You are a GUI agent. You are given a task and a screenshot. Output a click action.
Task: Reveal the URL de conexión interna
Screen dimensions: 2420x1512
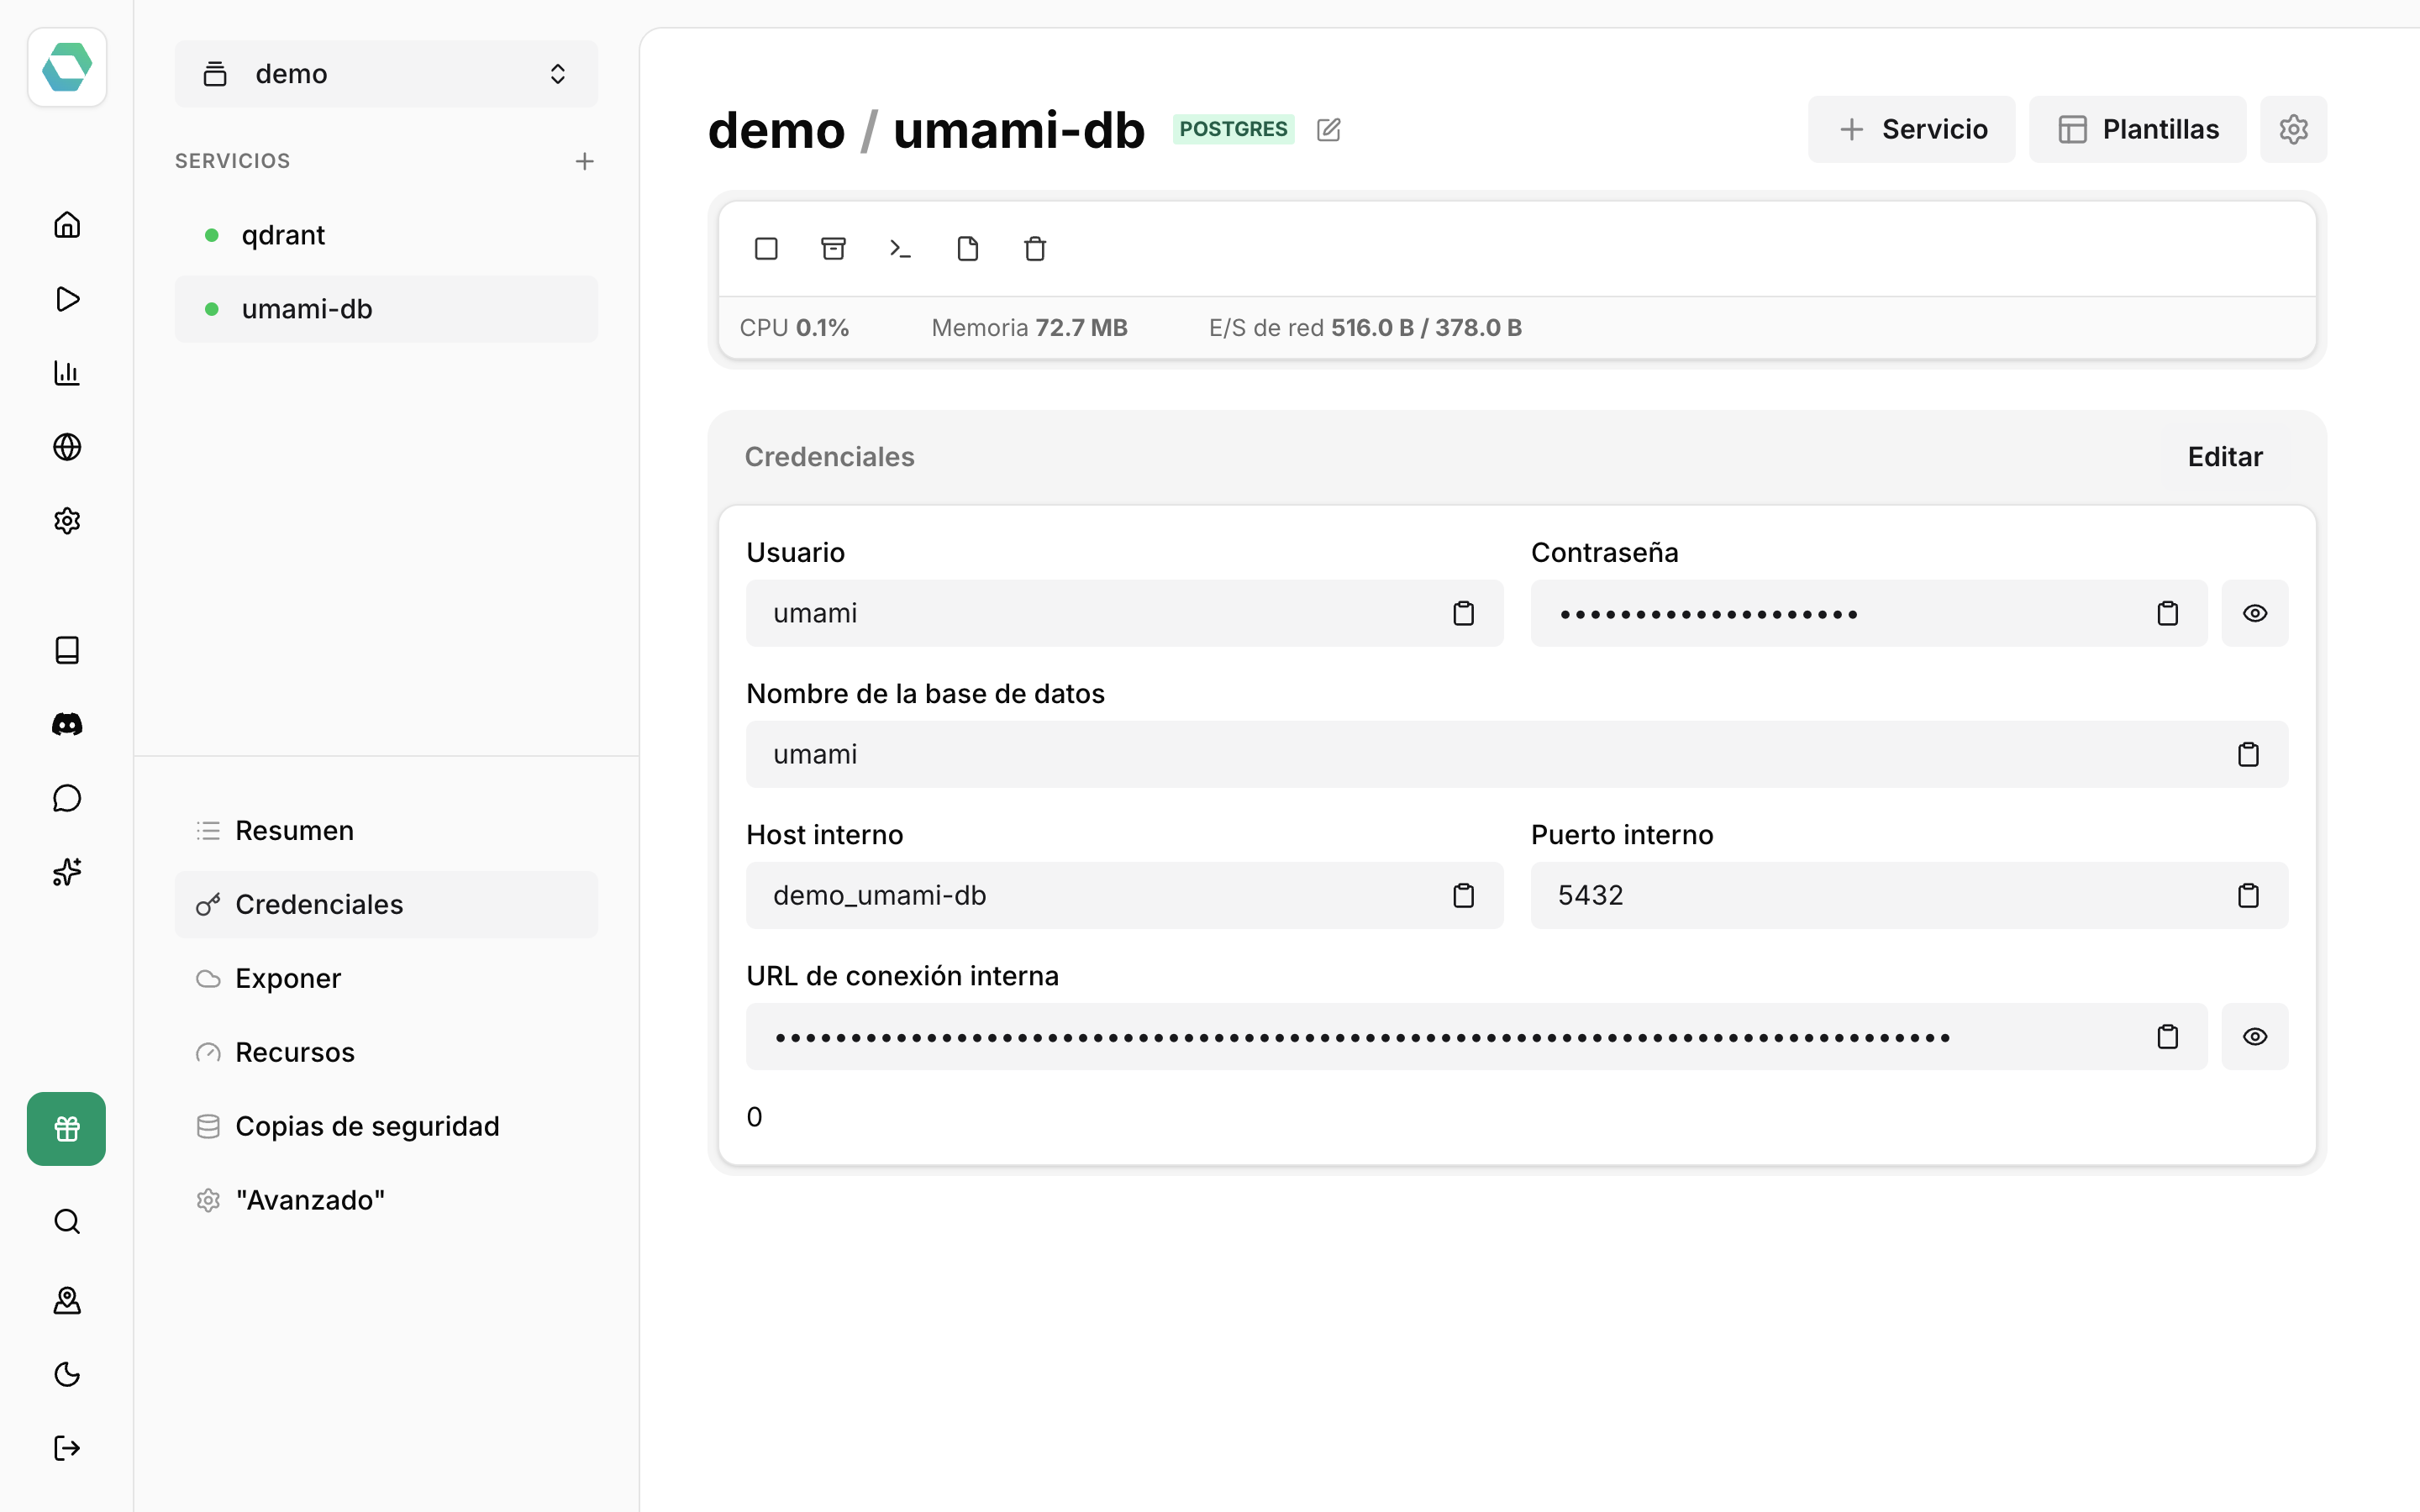[x=2255, y=1037]
